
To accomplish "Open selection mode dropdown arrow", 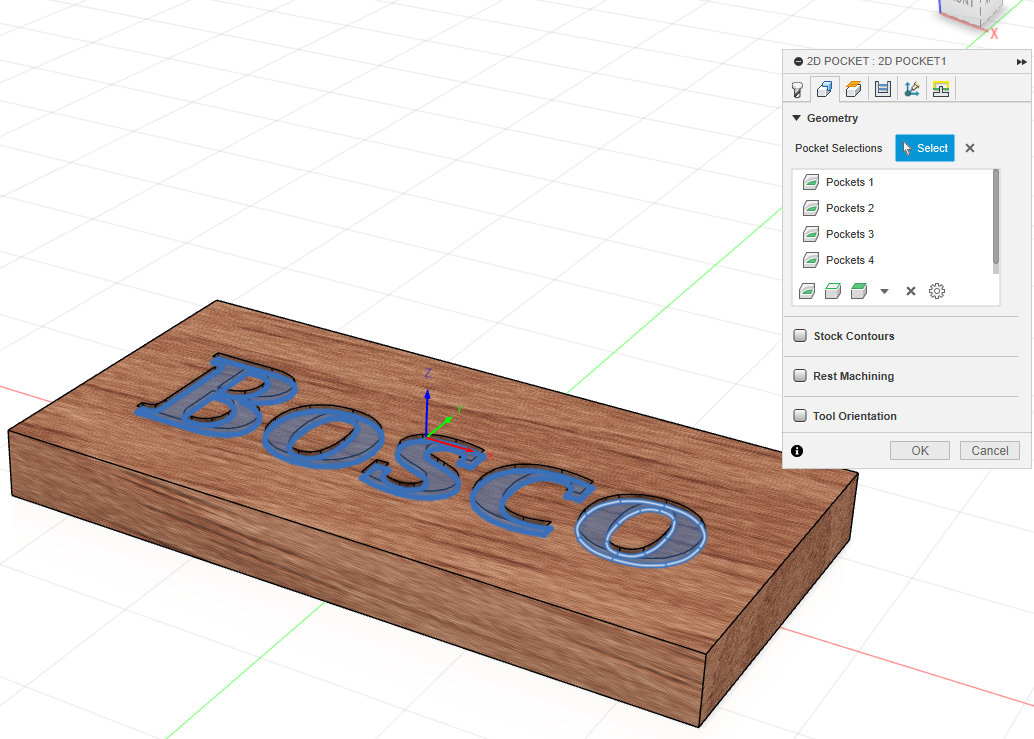I will [884, 292].
